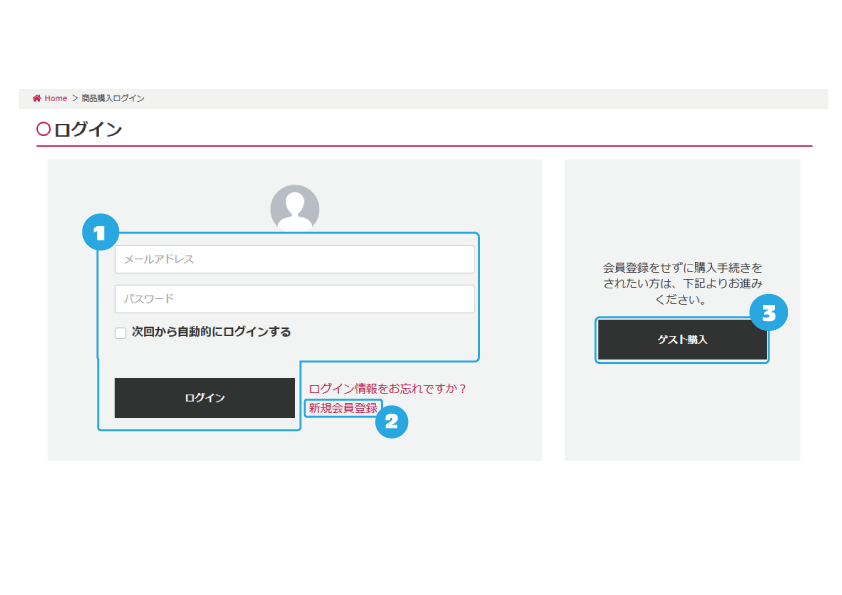This screenshot has height=595, width=842.
Task: Click the pink circle icon beside ログイン heading
Action: coord(43,129)
